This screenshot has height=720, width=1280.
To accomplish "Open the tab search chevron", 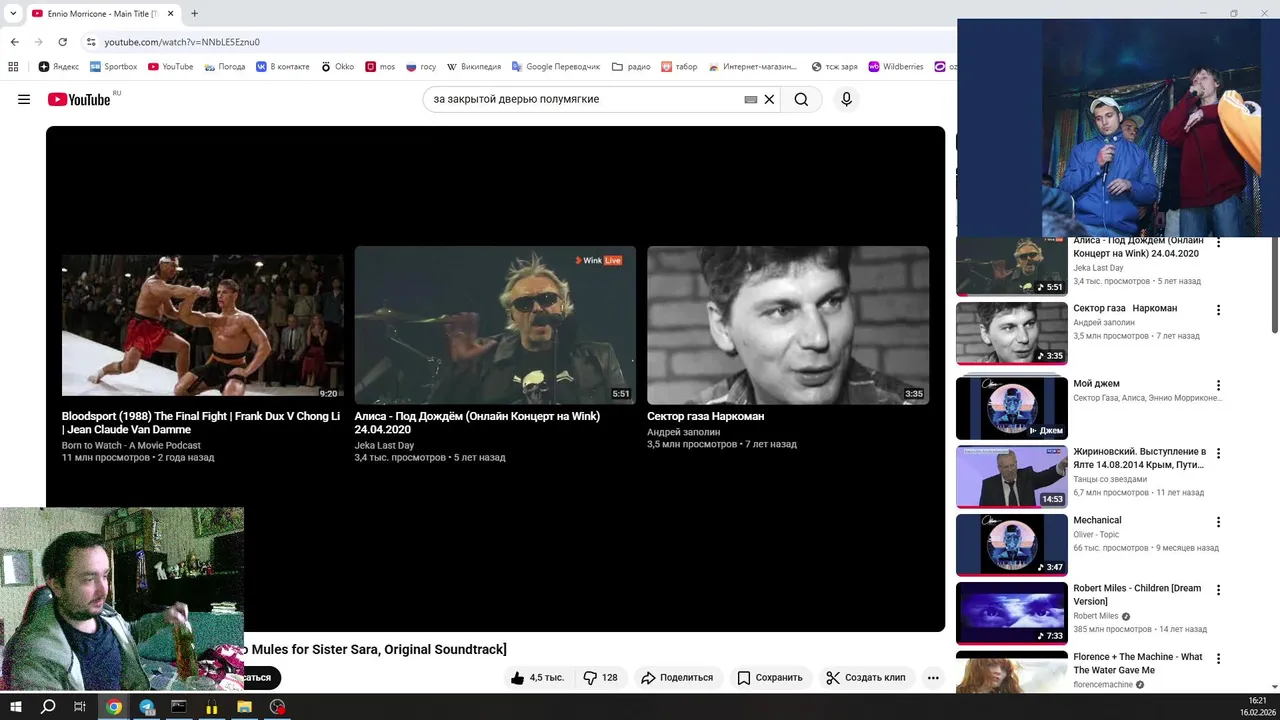I will coord(13,14).
